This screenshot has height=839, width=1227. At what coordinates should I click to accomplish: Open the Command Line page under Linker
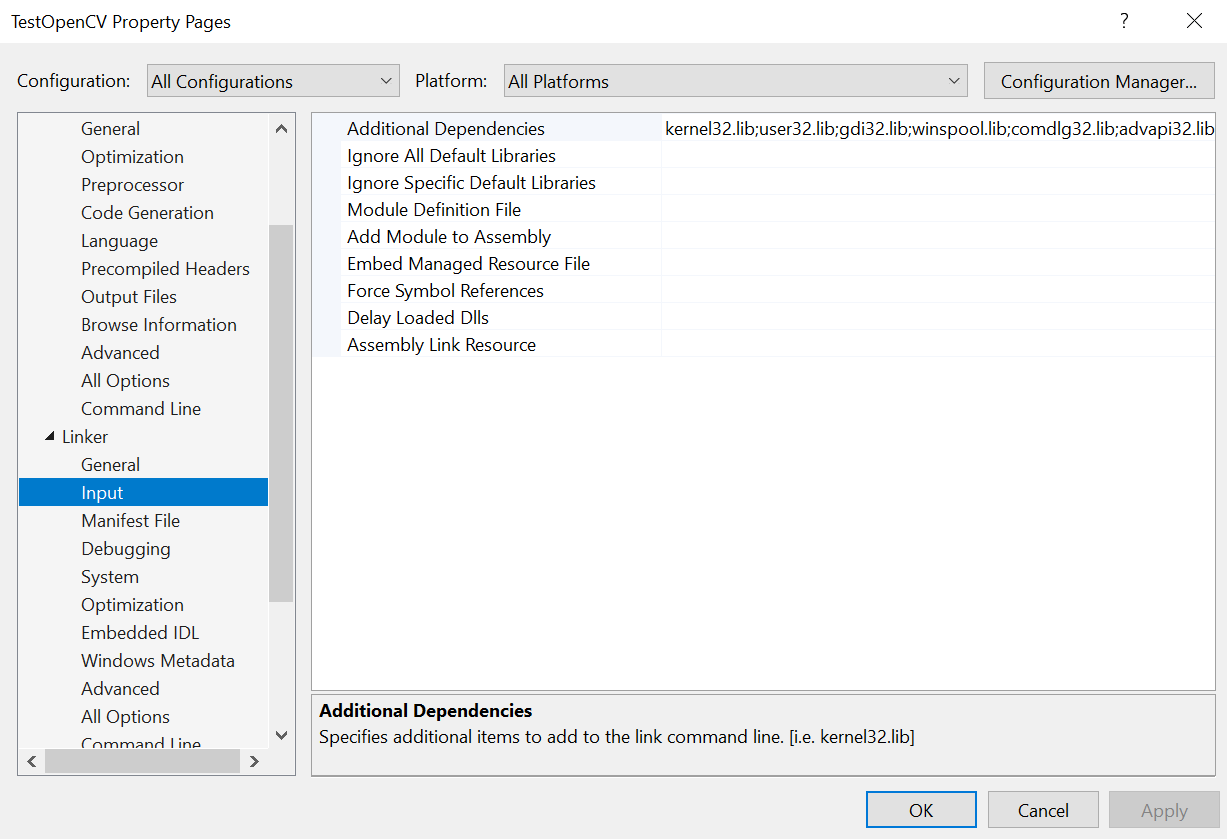tap(141, 742)
